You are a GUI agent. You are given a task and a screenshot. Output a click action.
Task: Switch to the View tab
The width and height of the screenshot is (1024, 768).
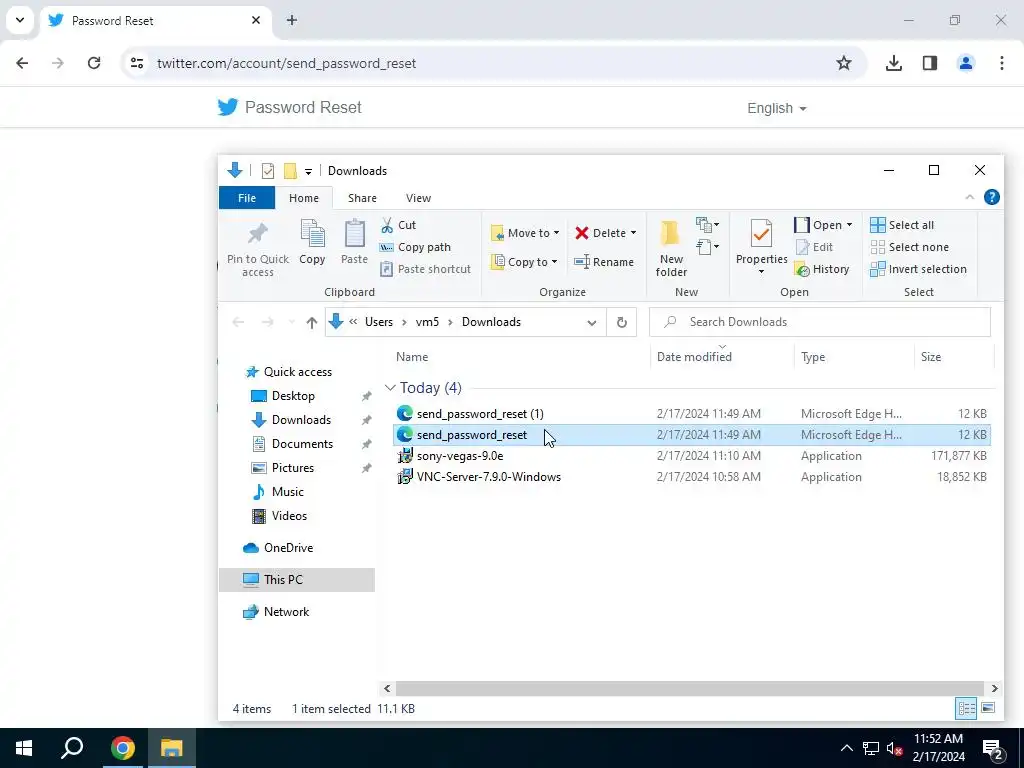[418, 198]
